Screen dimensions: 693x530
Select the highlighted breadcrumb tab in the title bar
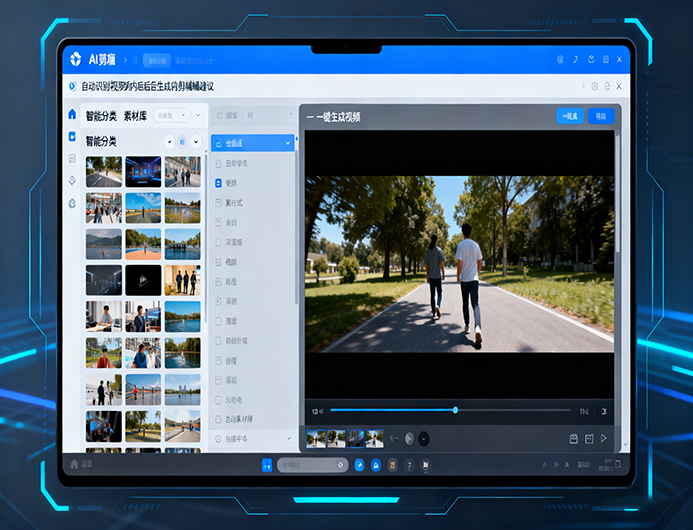[x=157, y=61]
